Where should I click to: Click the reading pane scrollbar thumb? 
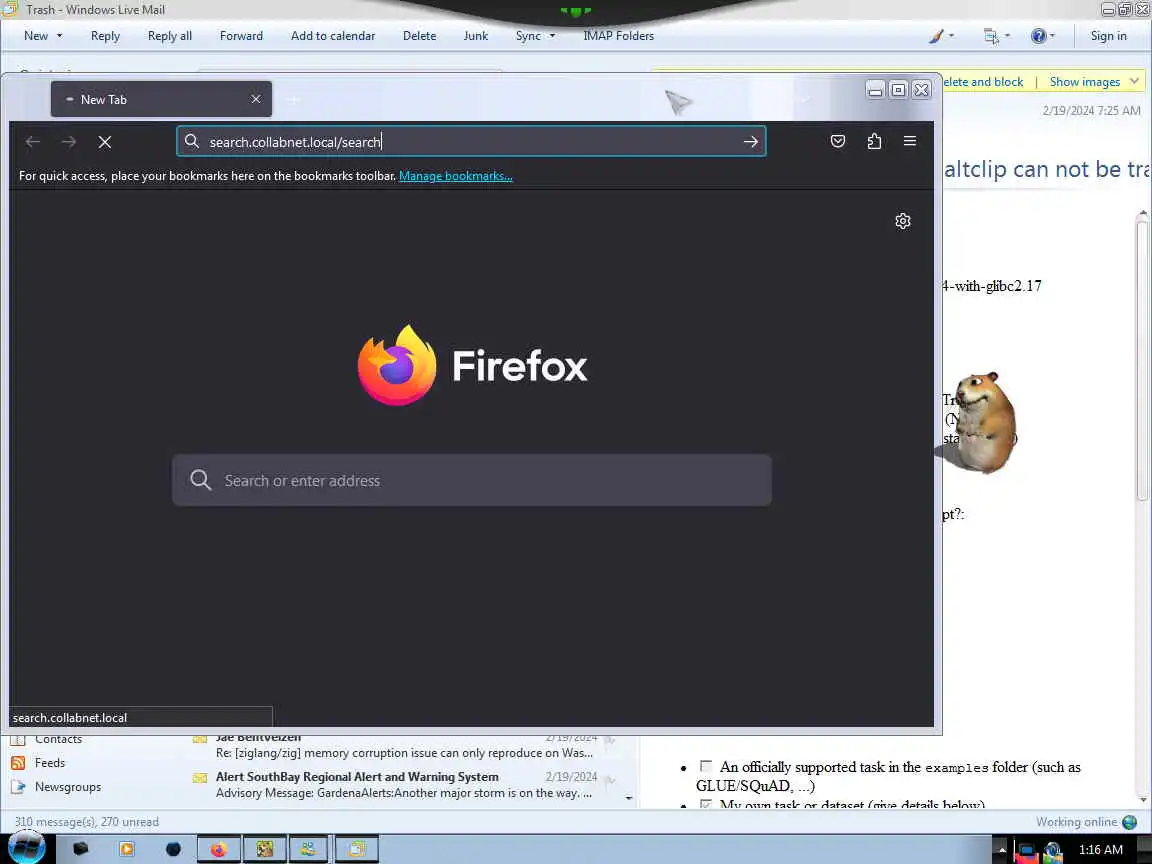[1142, 360]
